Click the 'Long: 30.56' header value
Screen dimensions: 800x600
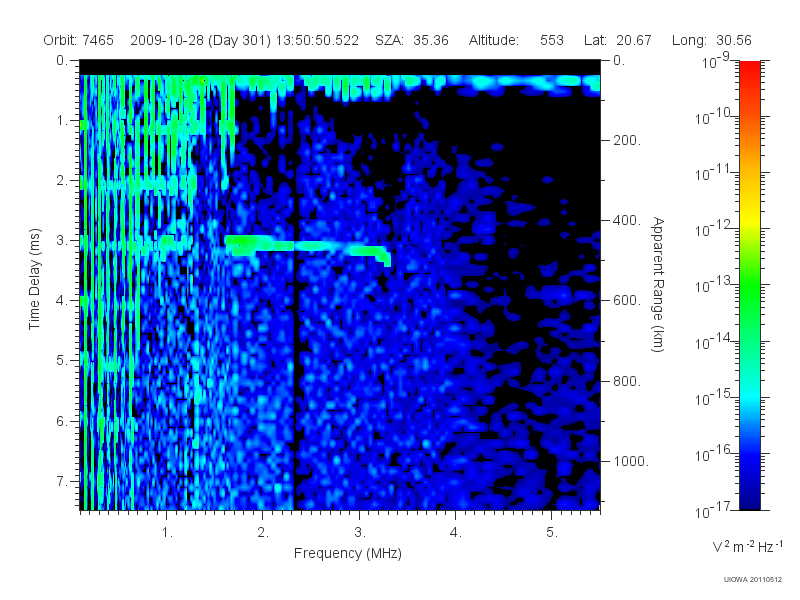pos(712,40)
